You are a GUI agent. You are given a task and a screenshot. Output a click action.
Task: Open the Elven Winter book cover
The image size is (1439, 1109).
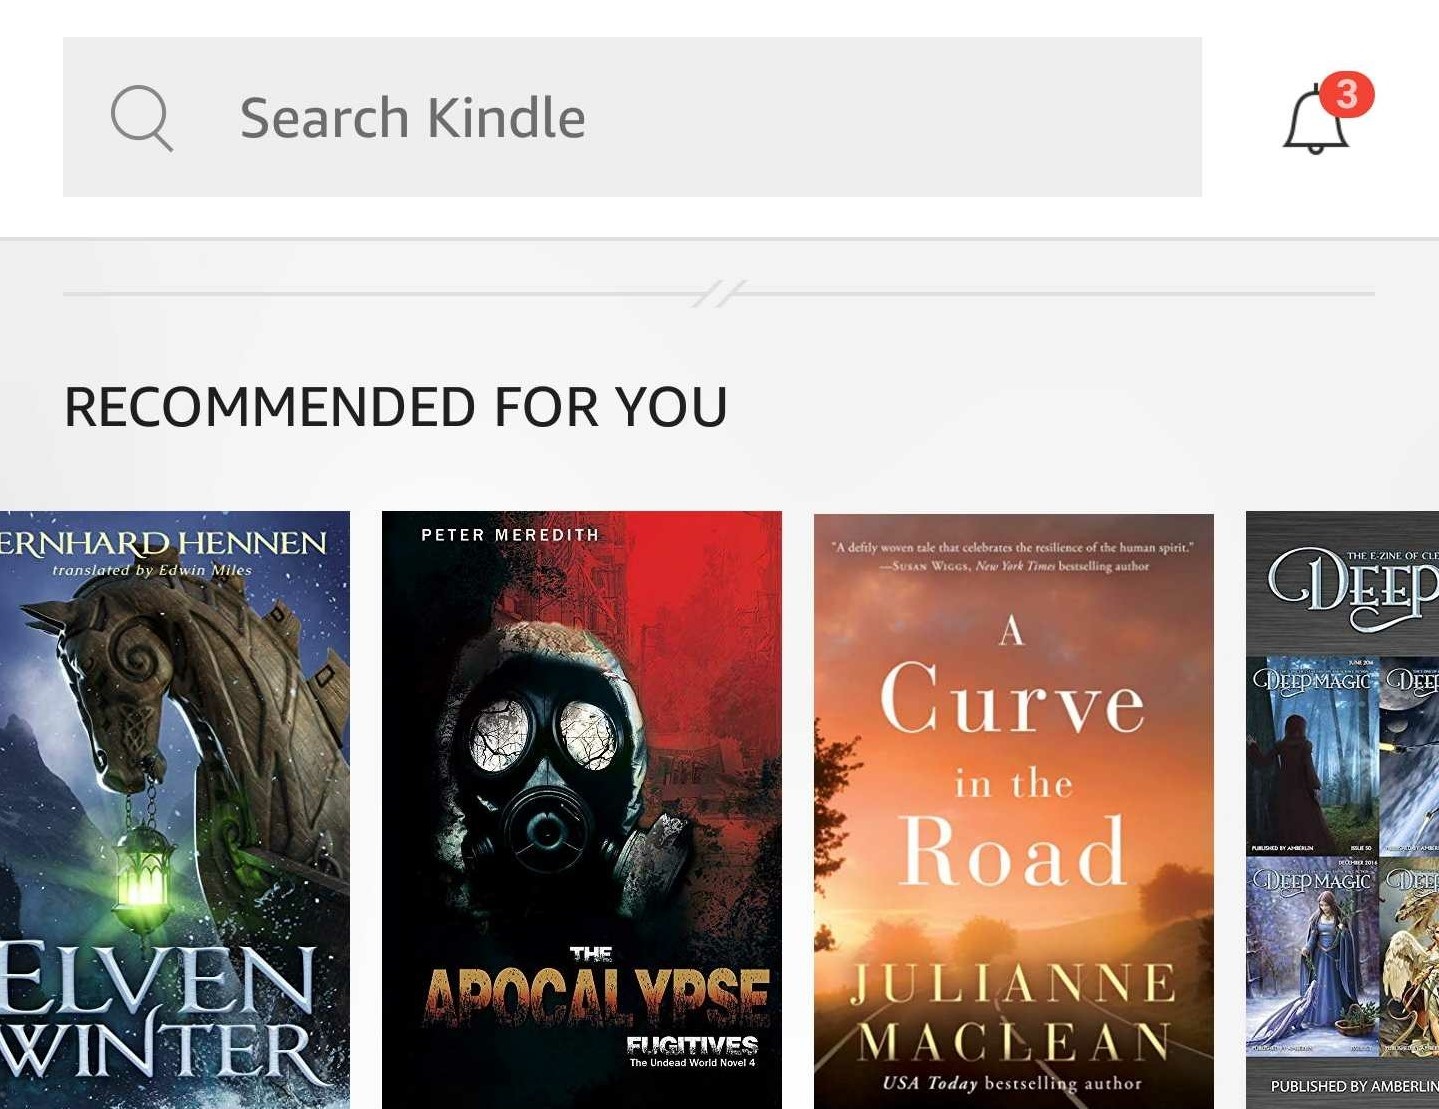(175, 810)
